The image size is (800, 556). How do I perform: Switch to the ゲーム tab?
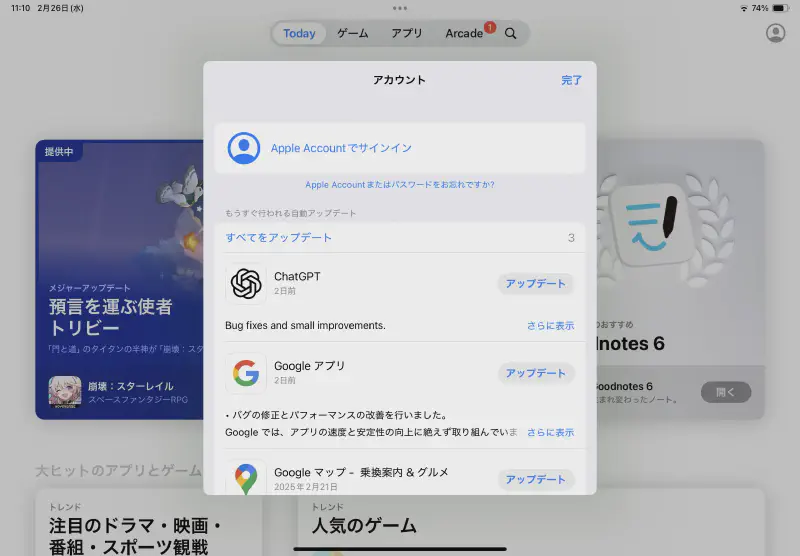point(352,34)
